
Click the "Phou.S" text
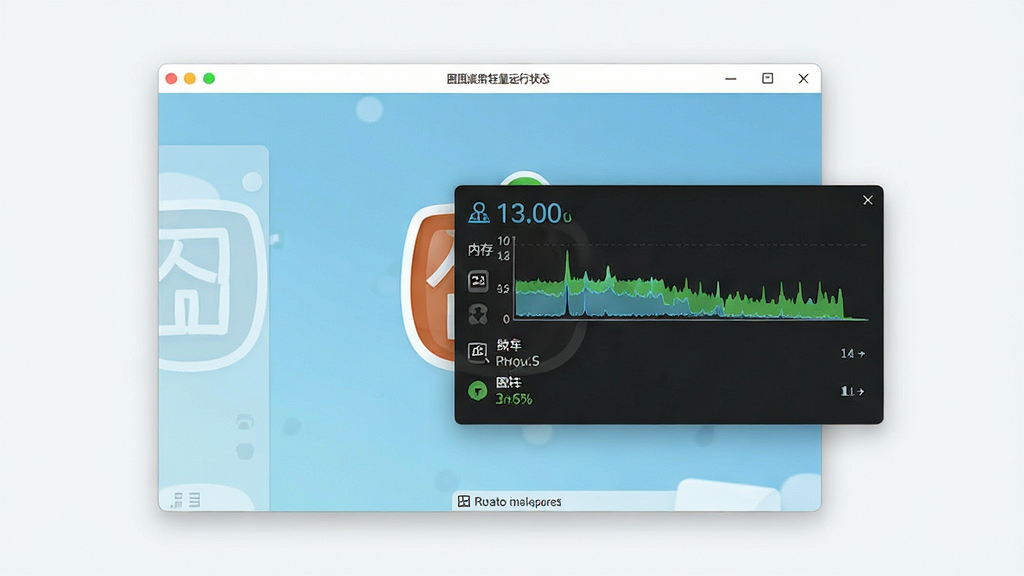[x=517, y=361]
